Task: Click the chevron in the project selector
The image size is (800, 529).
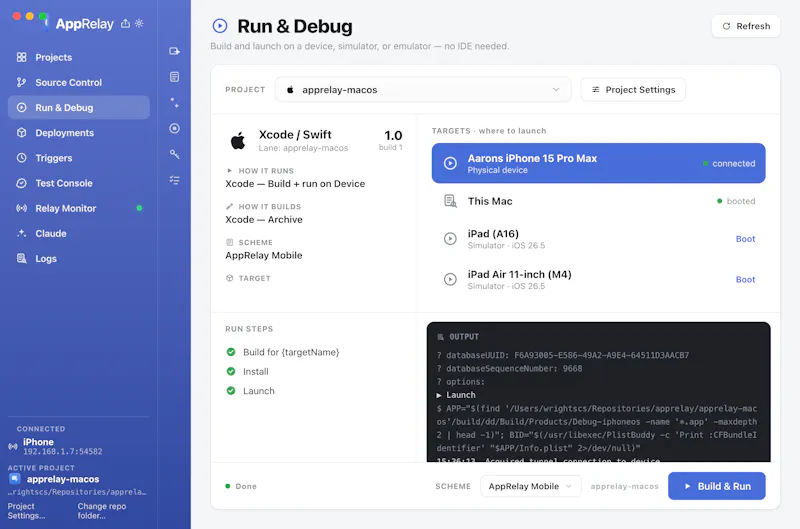Action: [556, 90]
